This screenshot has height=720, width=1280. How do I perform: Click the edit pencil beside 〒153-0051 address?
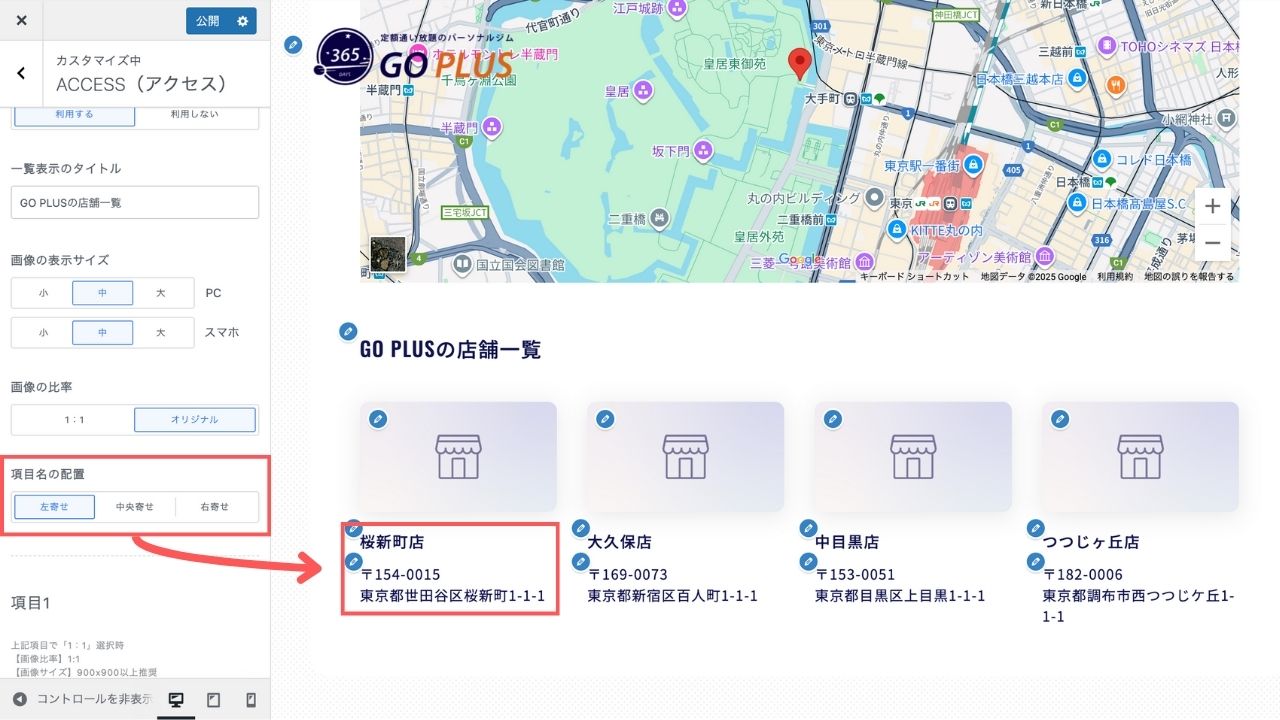click(x=808, y=562)
